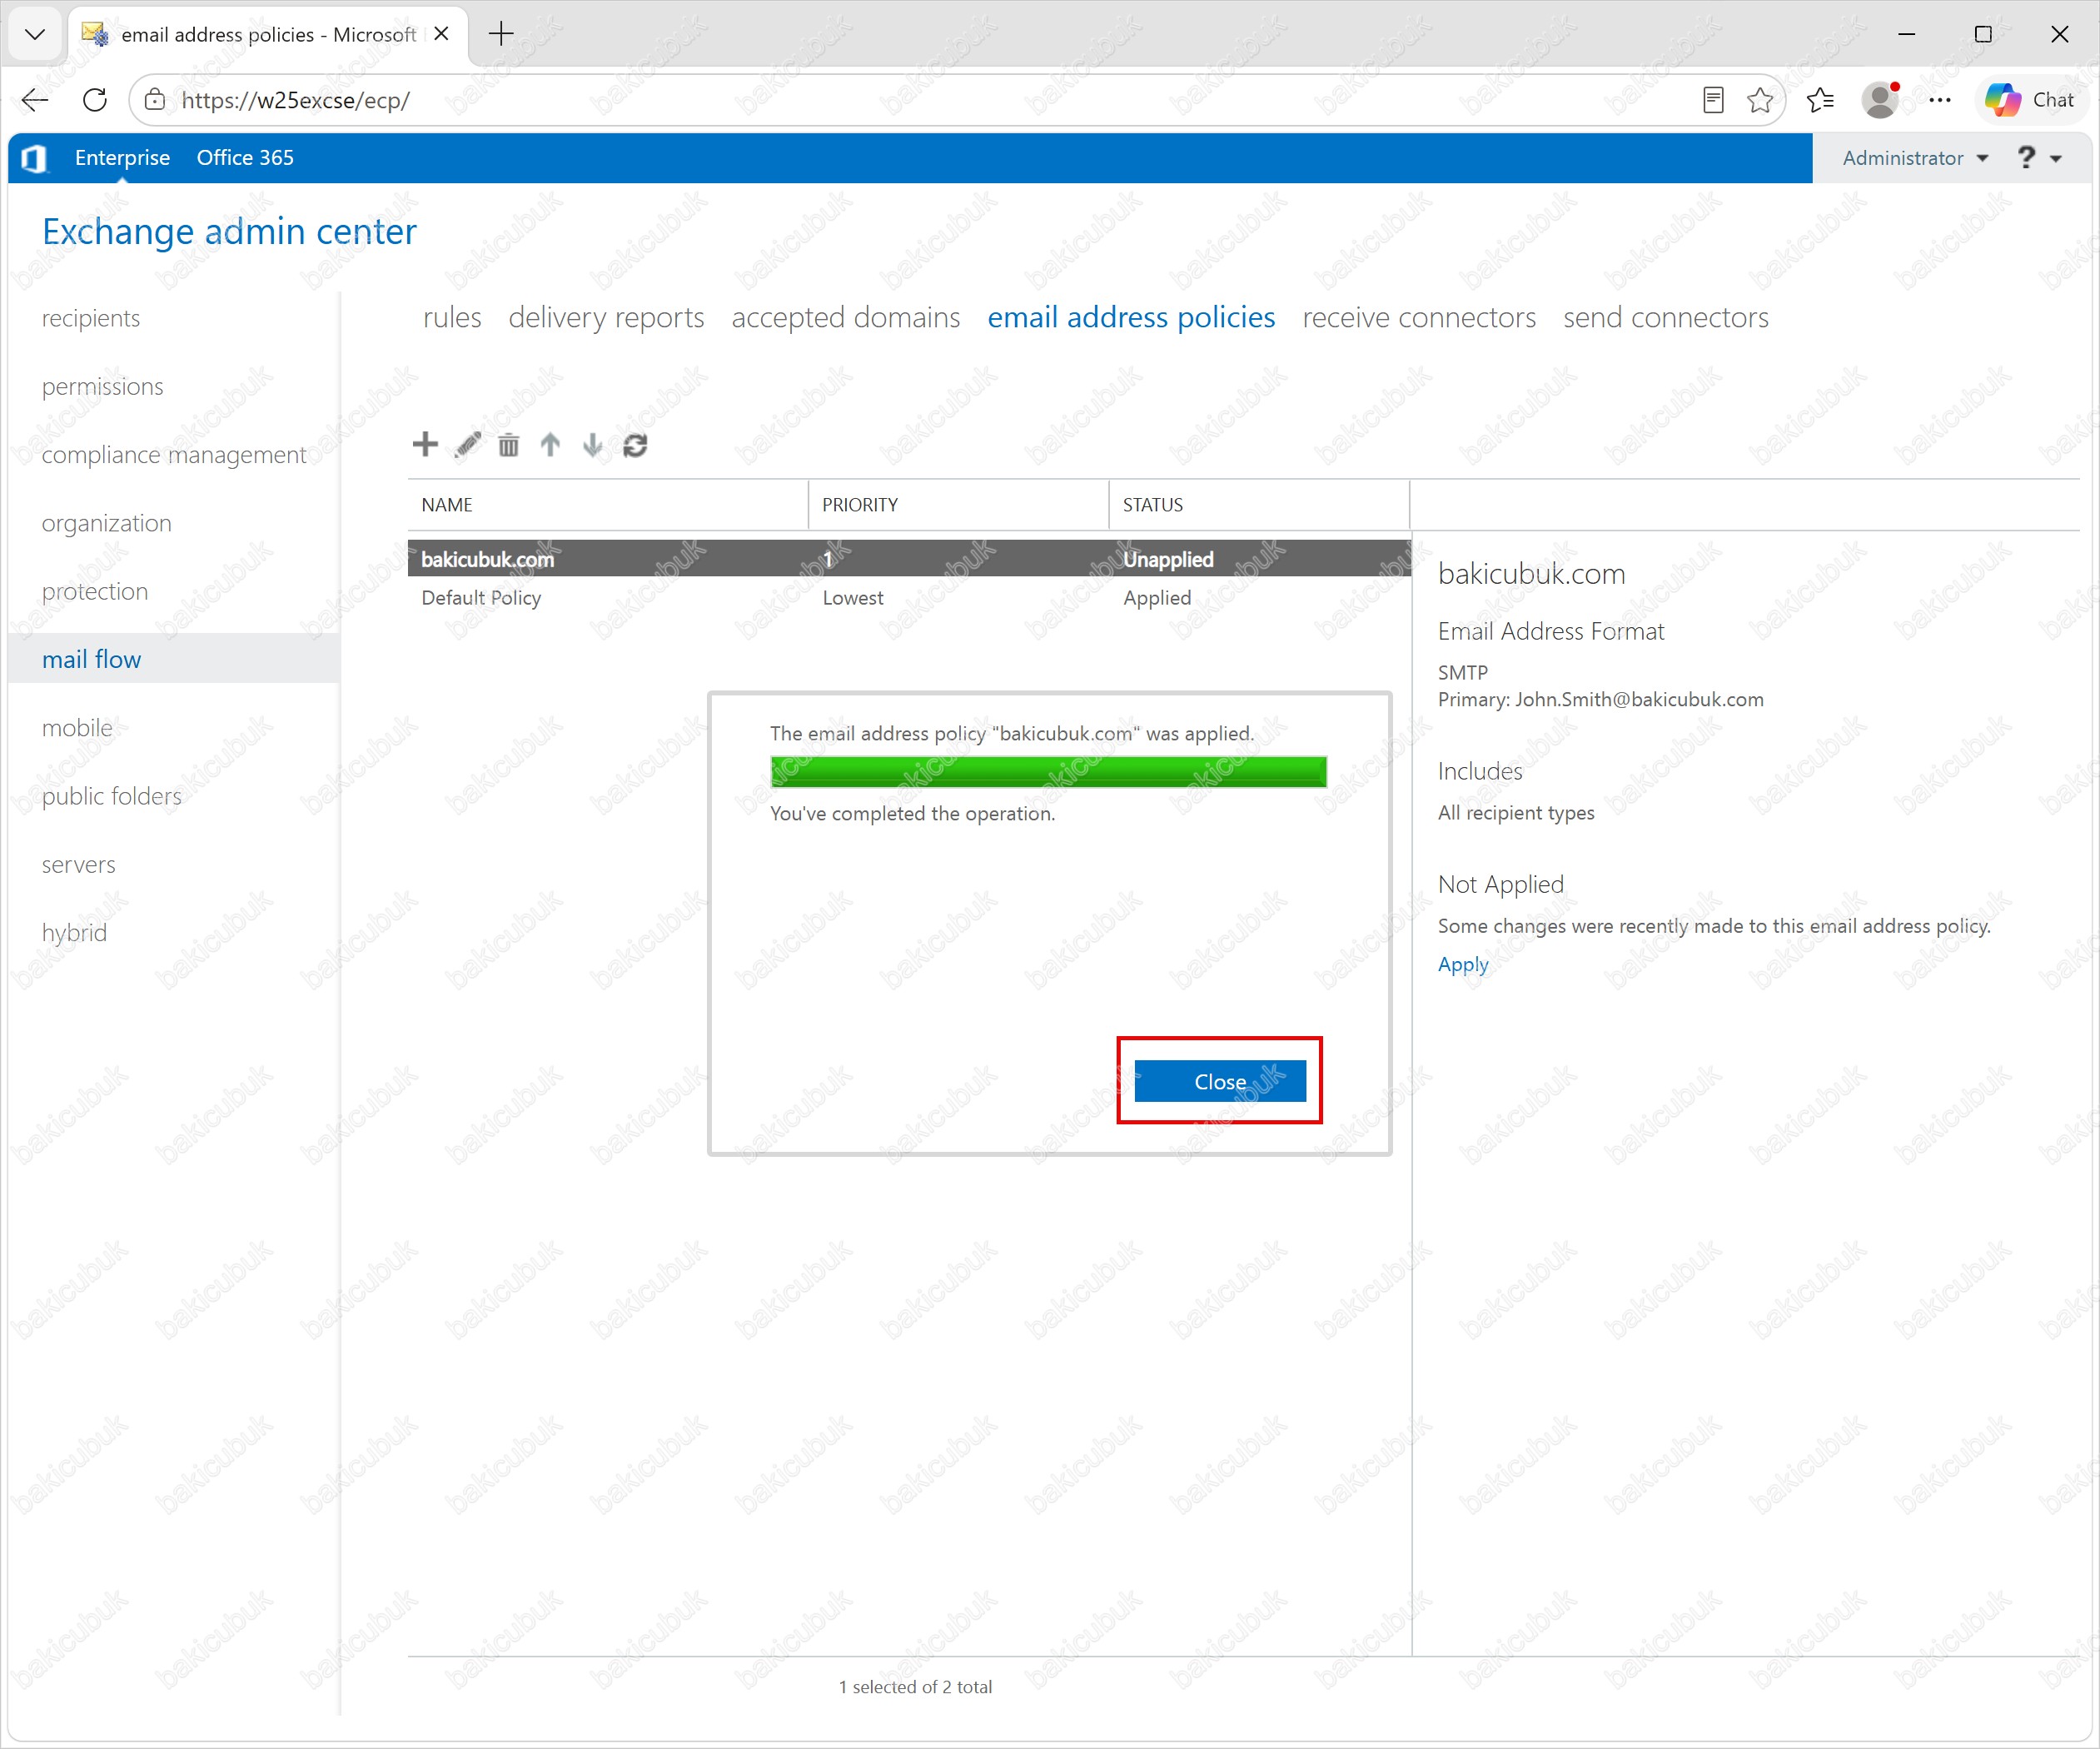
Task: Click the Office logo icon
Action: coord(34,158)
